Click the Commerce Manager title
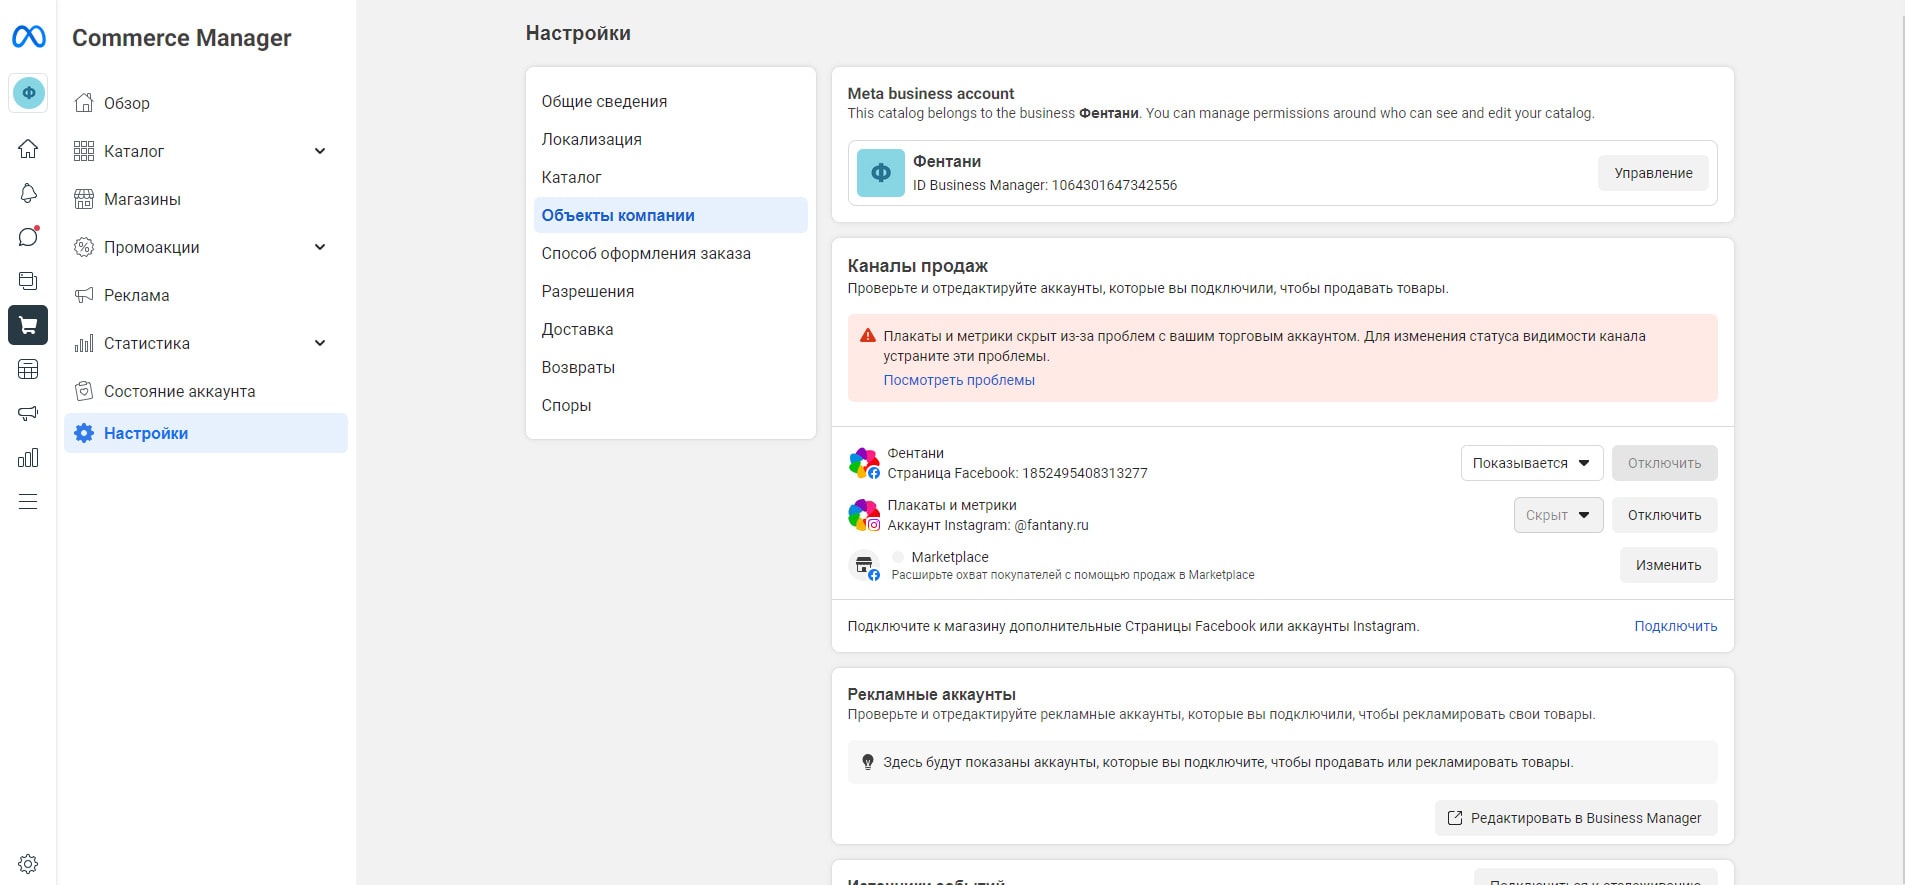The height and width of the screenshot is (885, 1905). pos(182,38)
